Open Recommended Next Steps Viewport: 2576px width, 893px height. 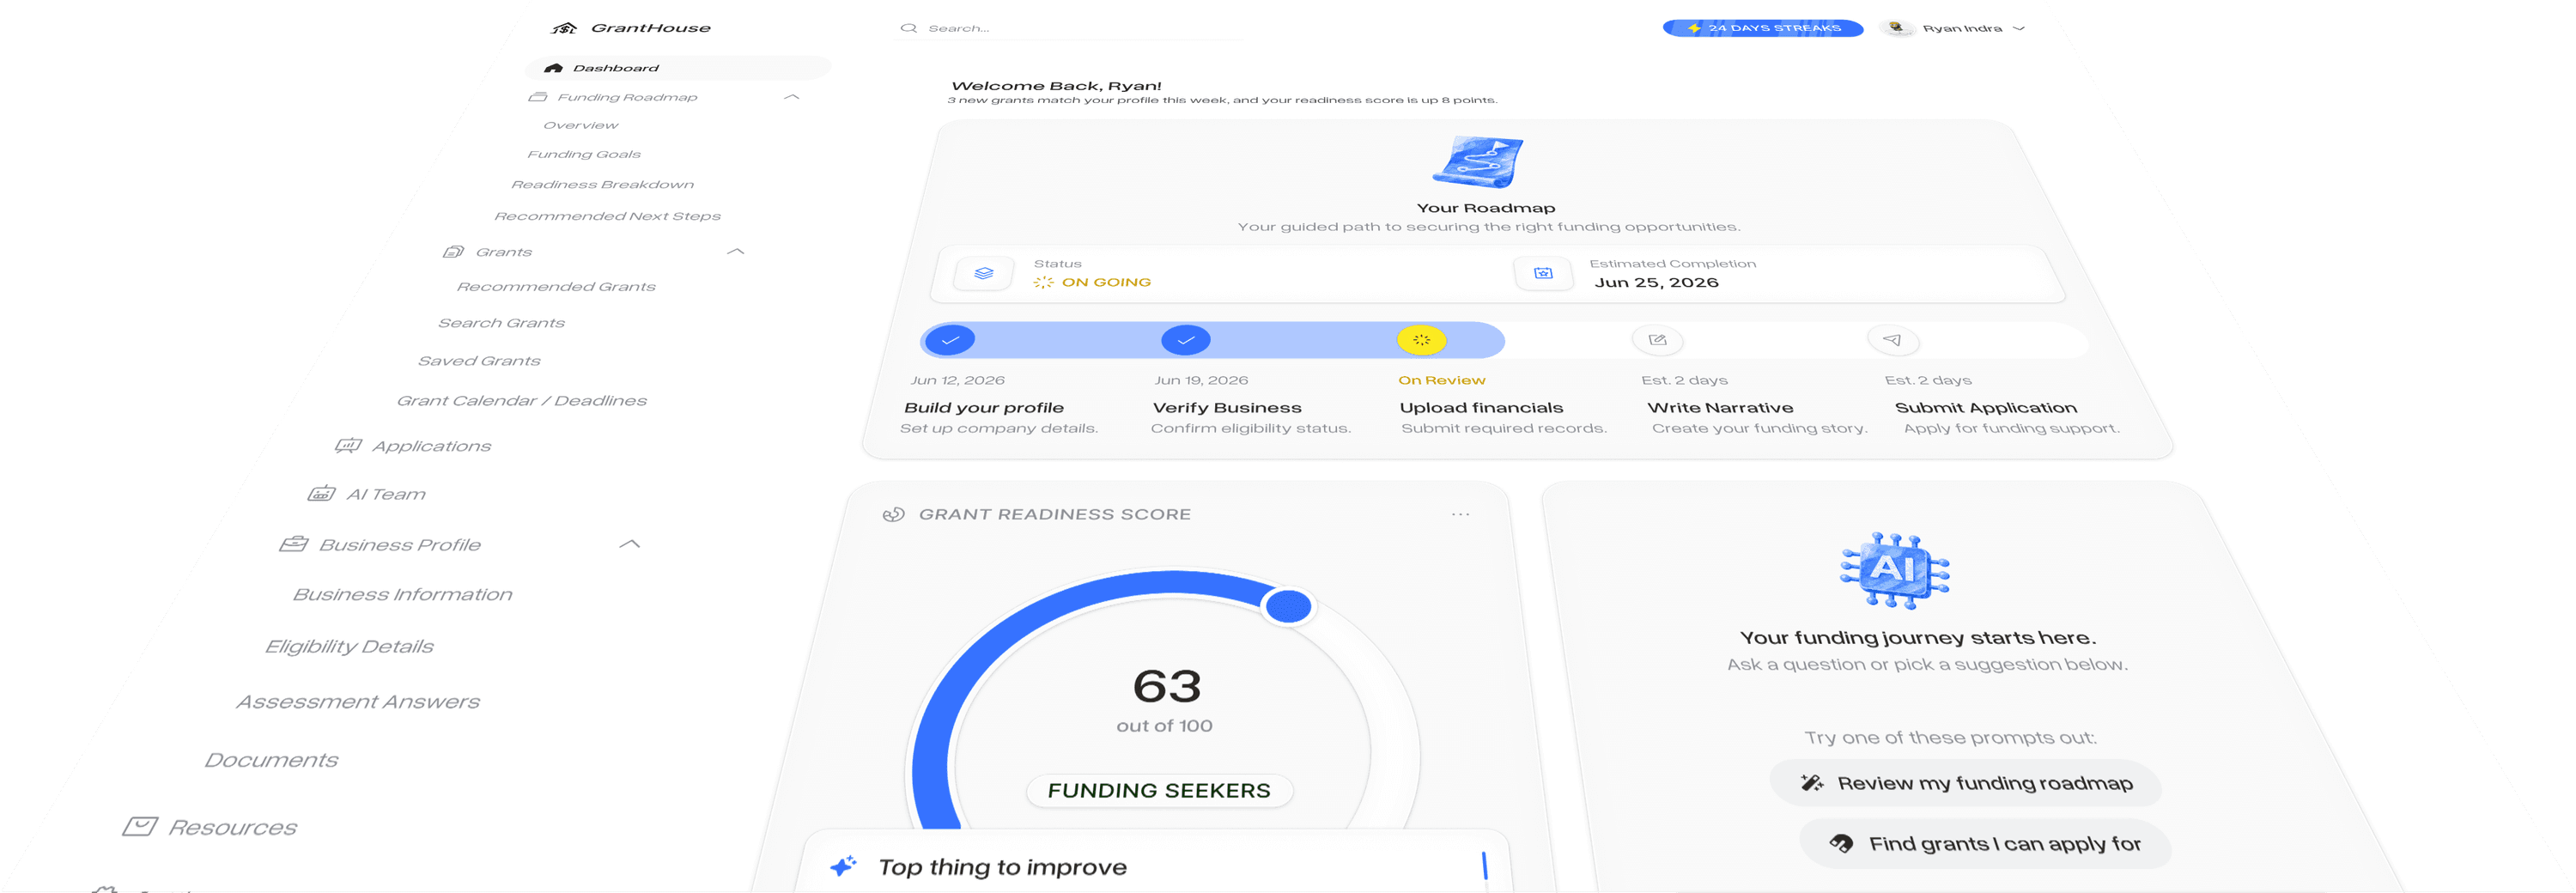pos(607,216)
